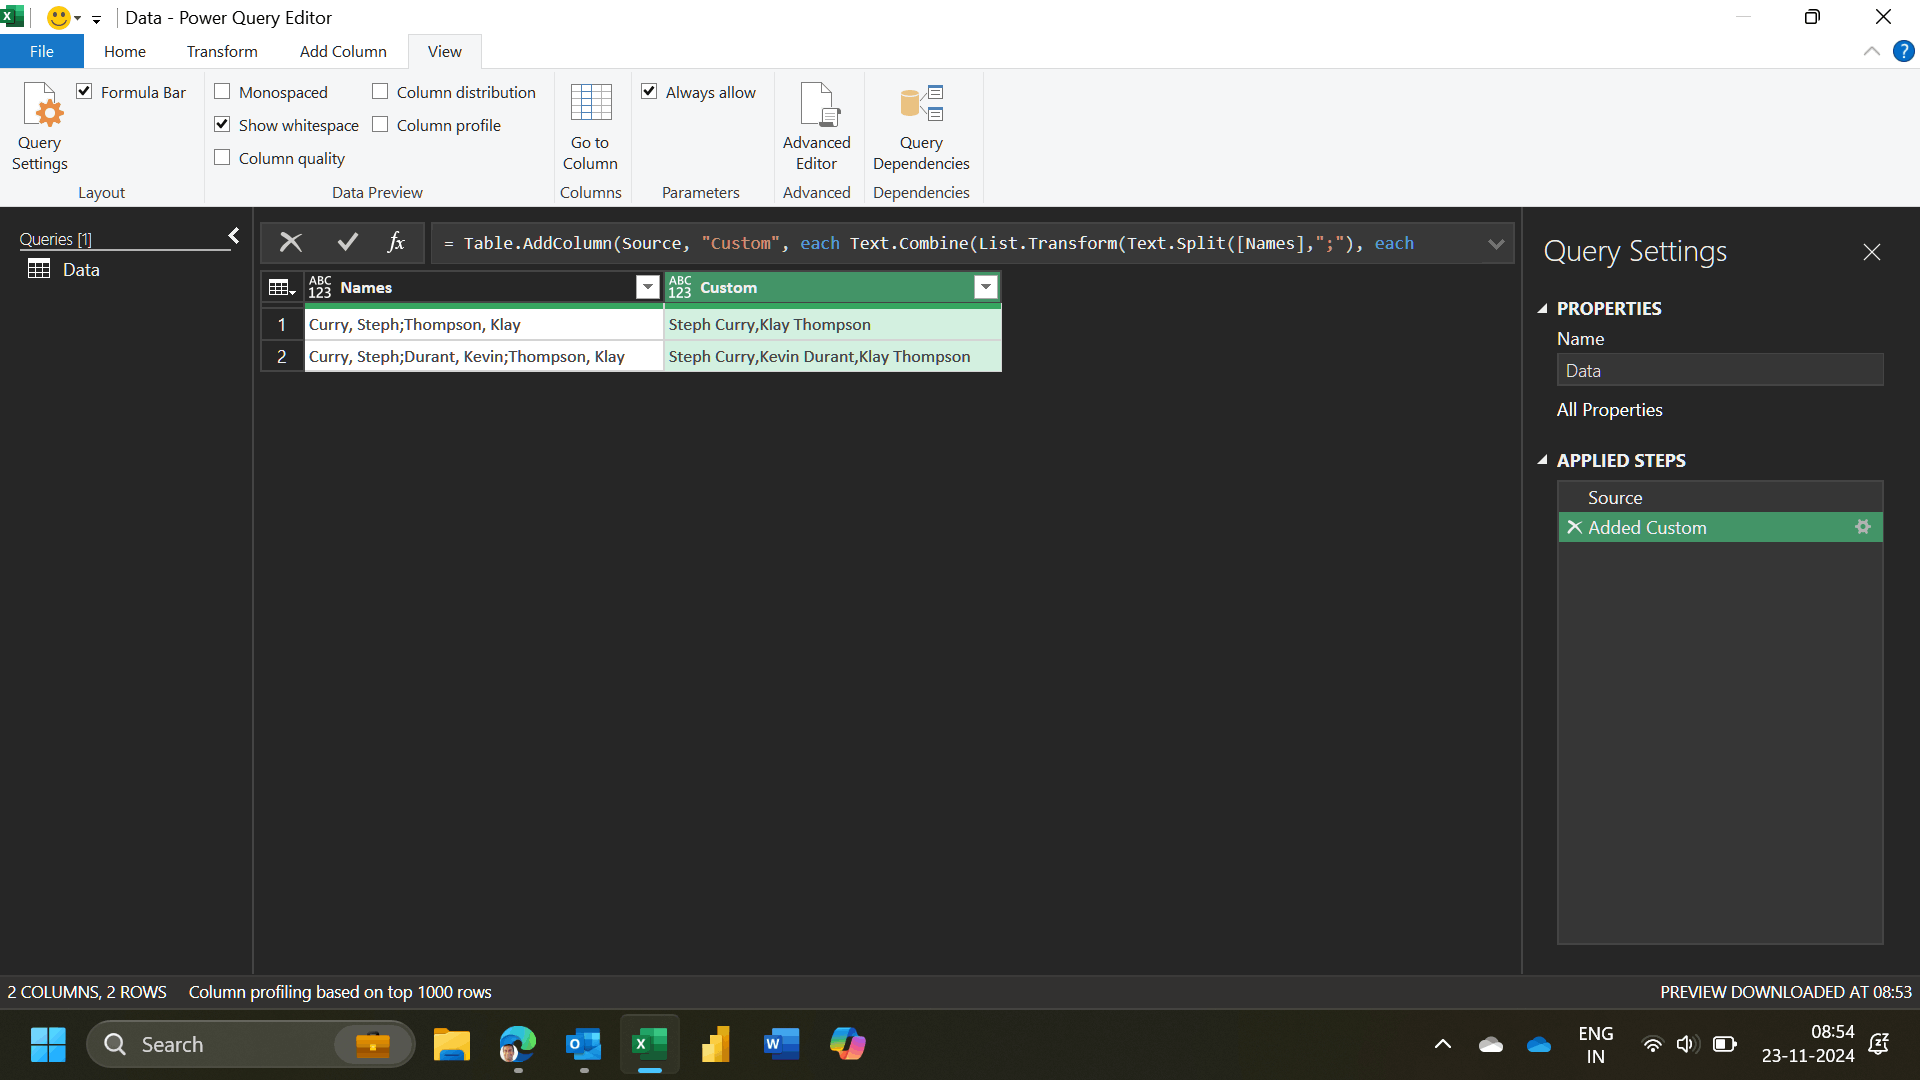
Task: Open settings gear of Added Custom step
Action: [1862, 526]
